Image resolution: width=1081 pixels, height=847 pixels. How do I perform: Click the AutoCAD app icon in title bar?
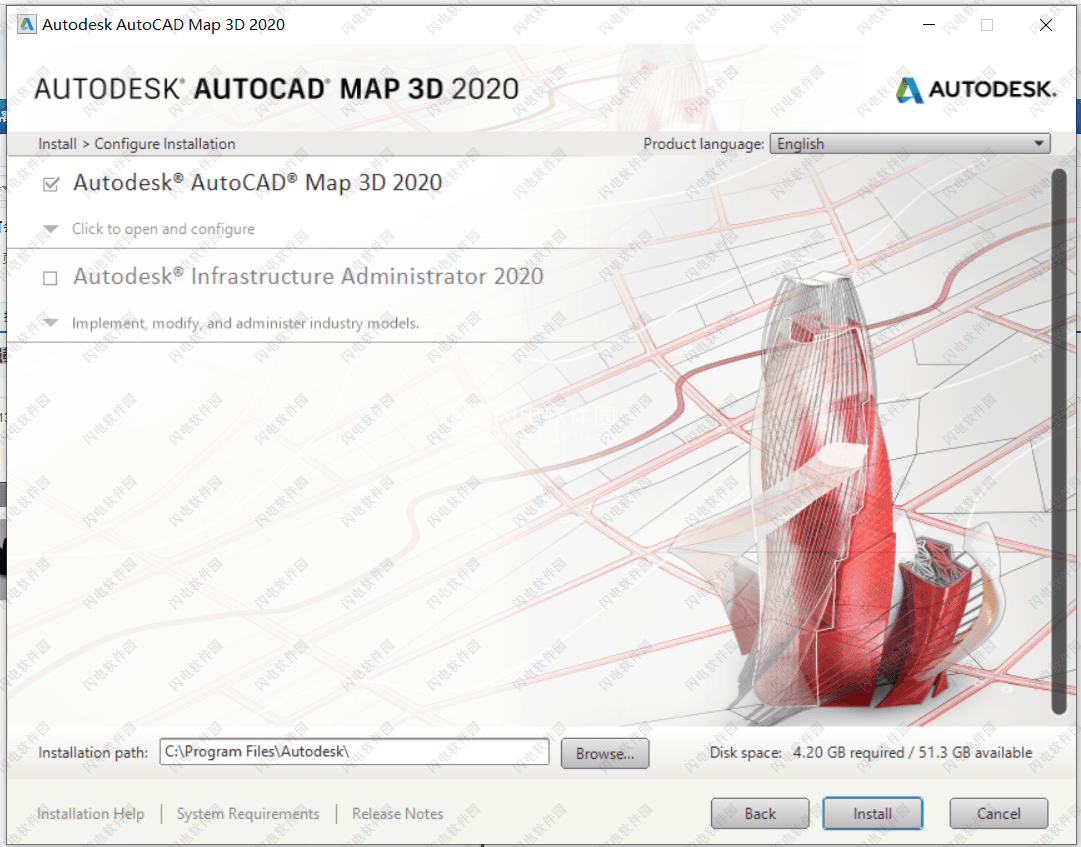point(27,25)
